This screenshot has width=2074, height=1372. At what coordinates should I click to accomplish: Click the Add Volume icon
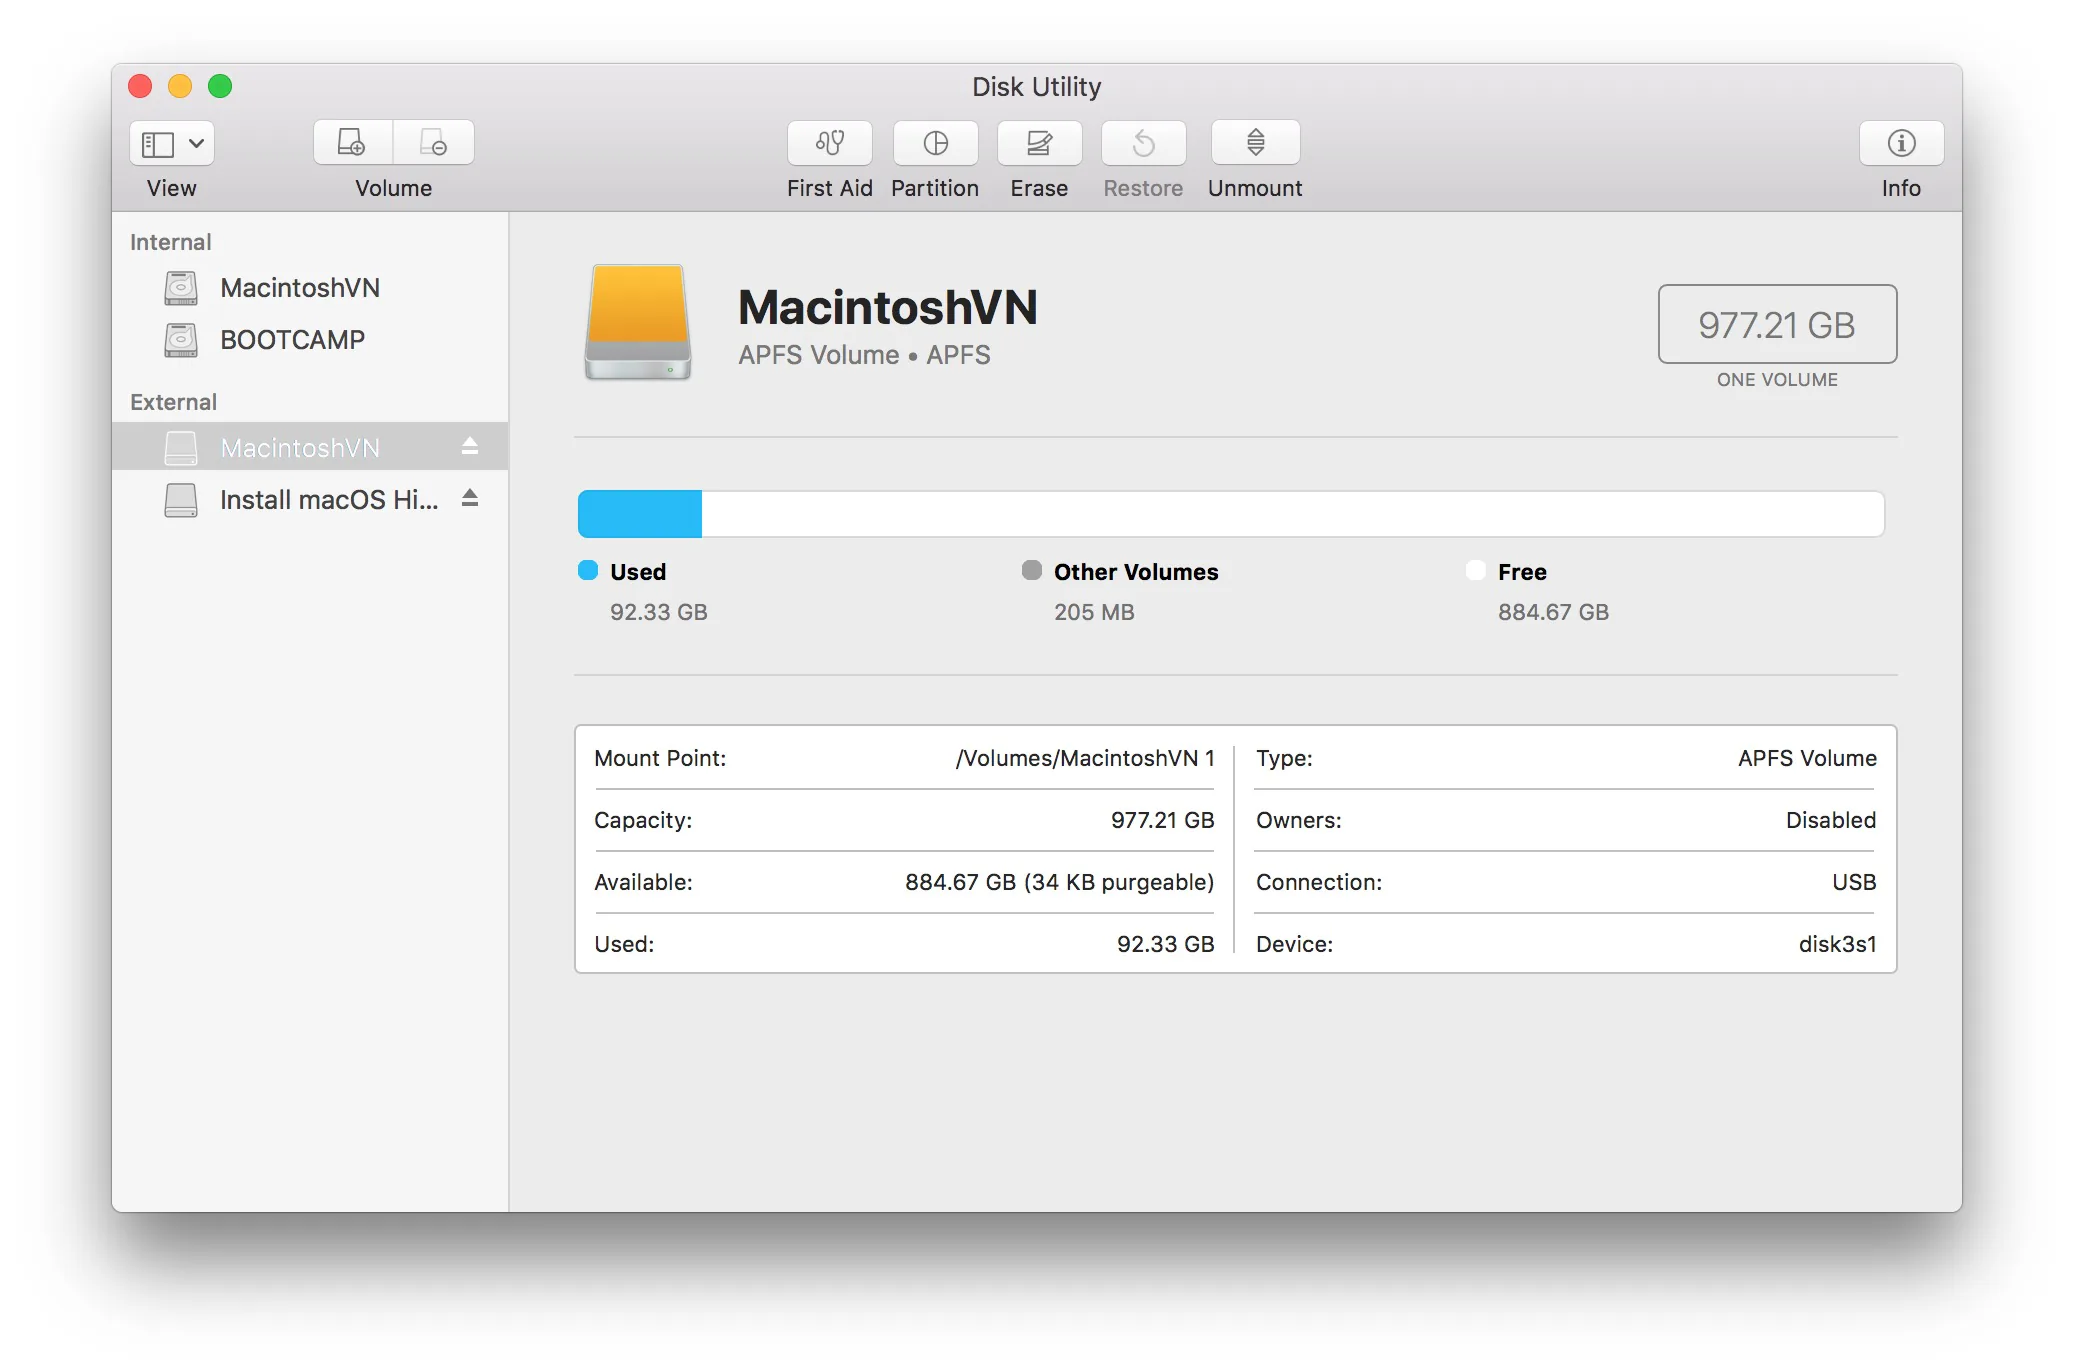tap(353, 143)
